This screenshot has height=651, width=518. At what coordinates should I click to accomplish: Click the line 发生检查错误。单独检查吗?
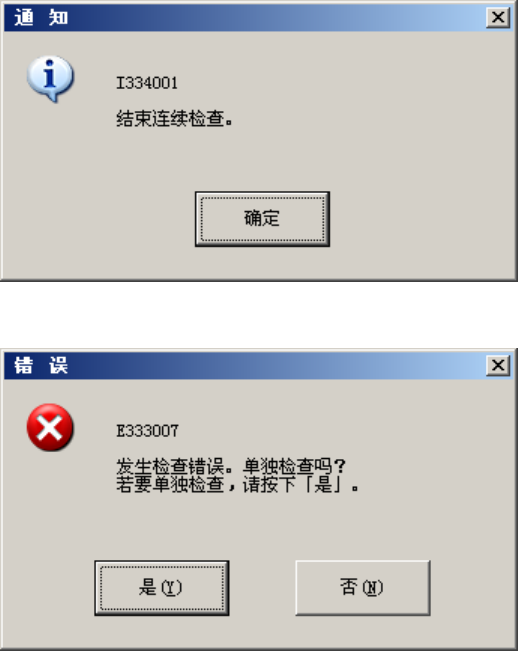click(231, 466)
